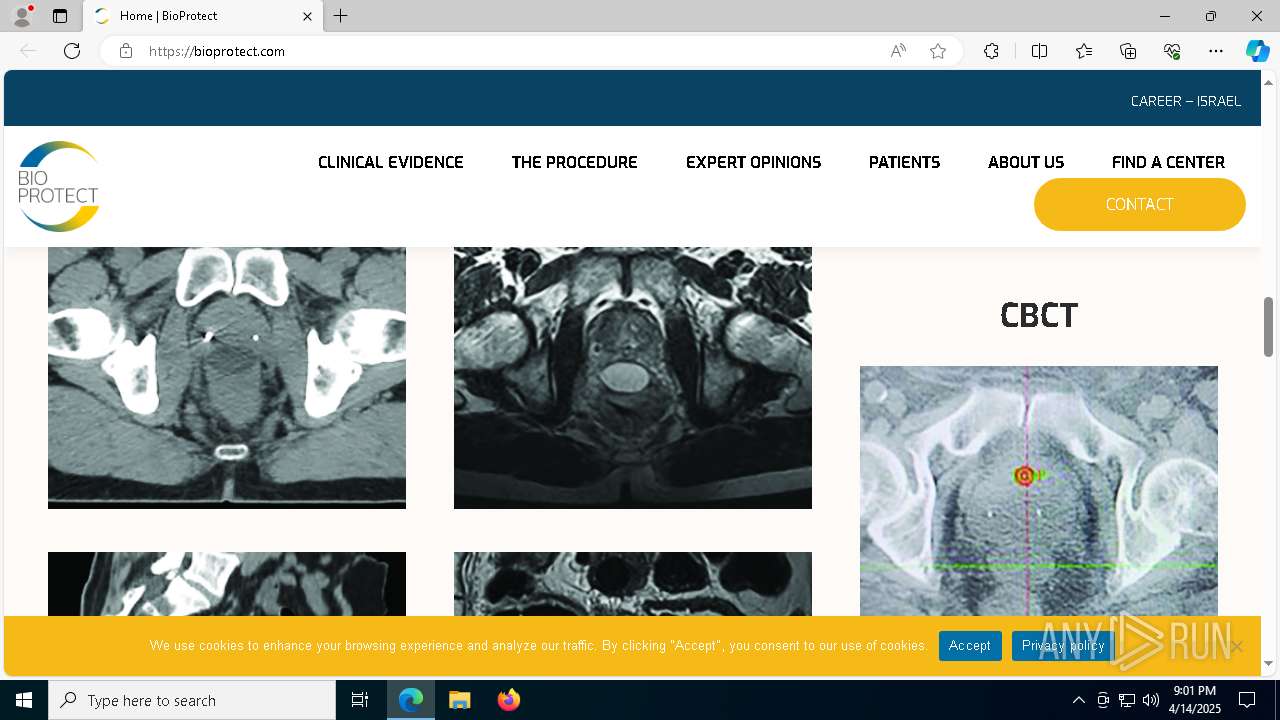The image size is (1280, 720).
Task: Click the browser back arrow
Action: coord(28,51)
